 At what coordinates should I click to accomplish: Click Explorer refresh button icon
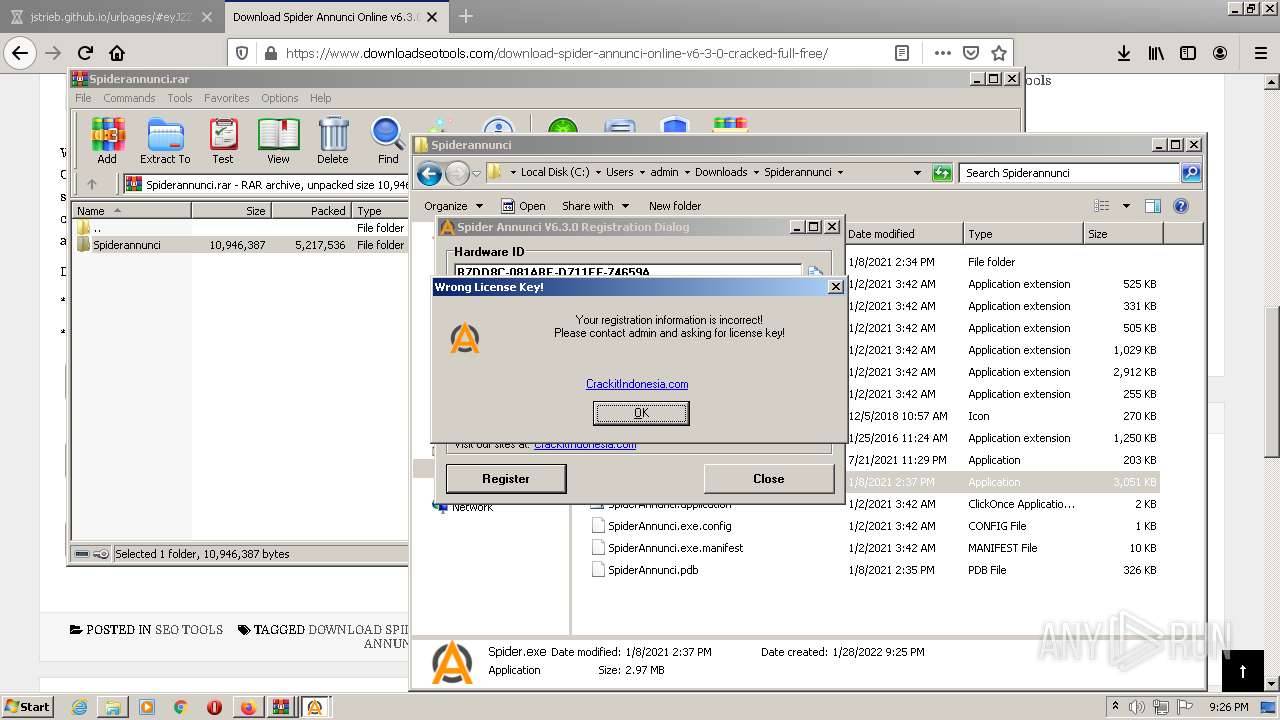[x=942, y=173]
